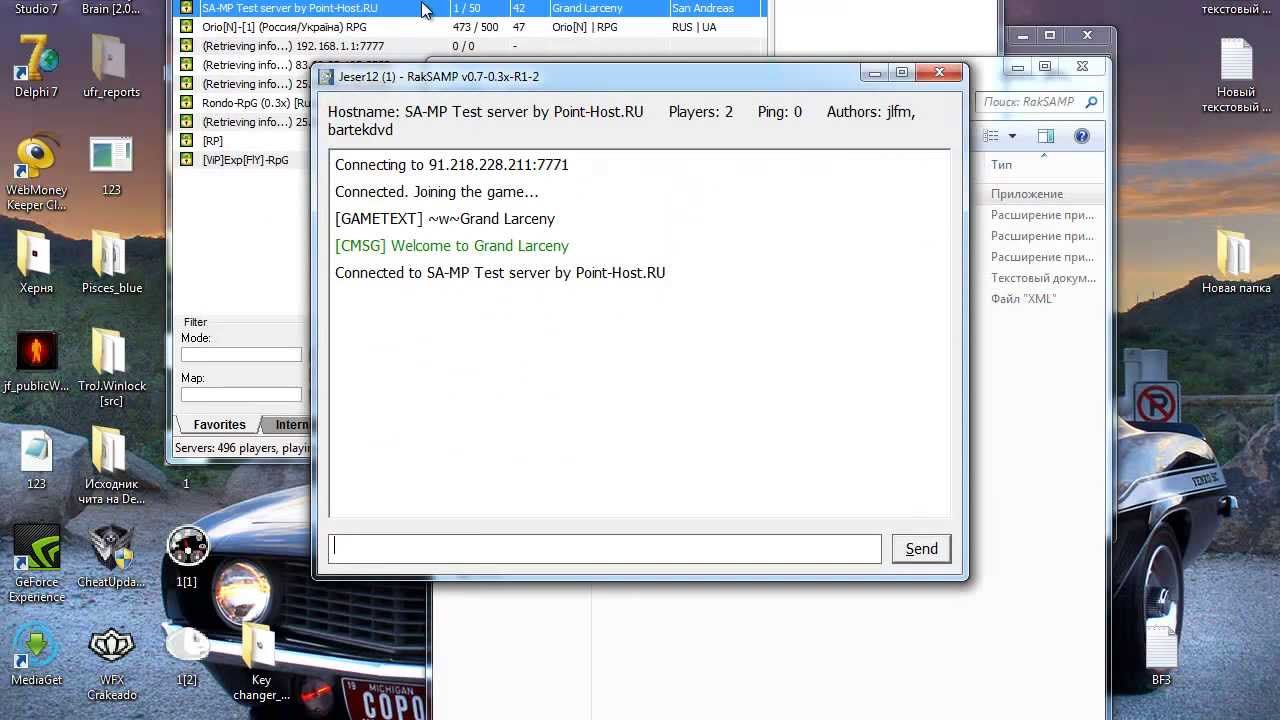Click the RUS | UA map cell
The image size is (1280, 720).
click(x=694, y=27)
